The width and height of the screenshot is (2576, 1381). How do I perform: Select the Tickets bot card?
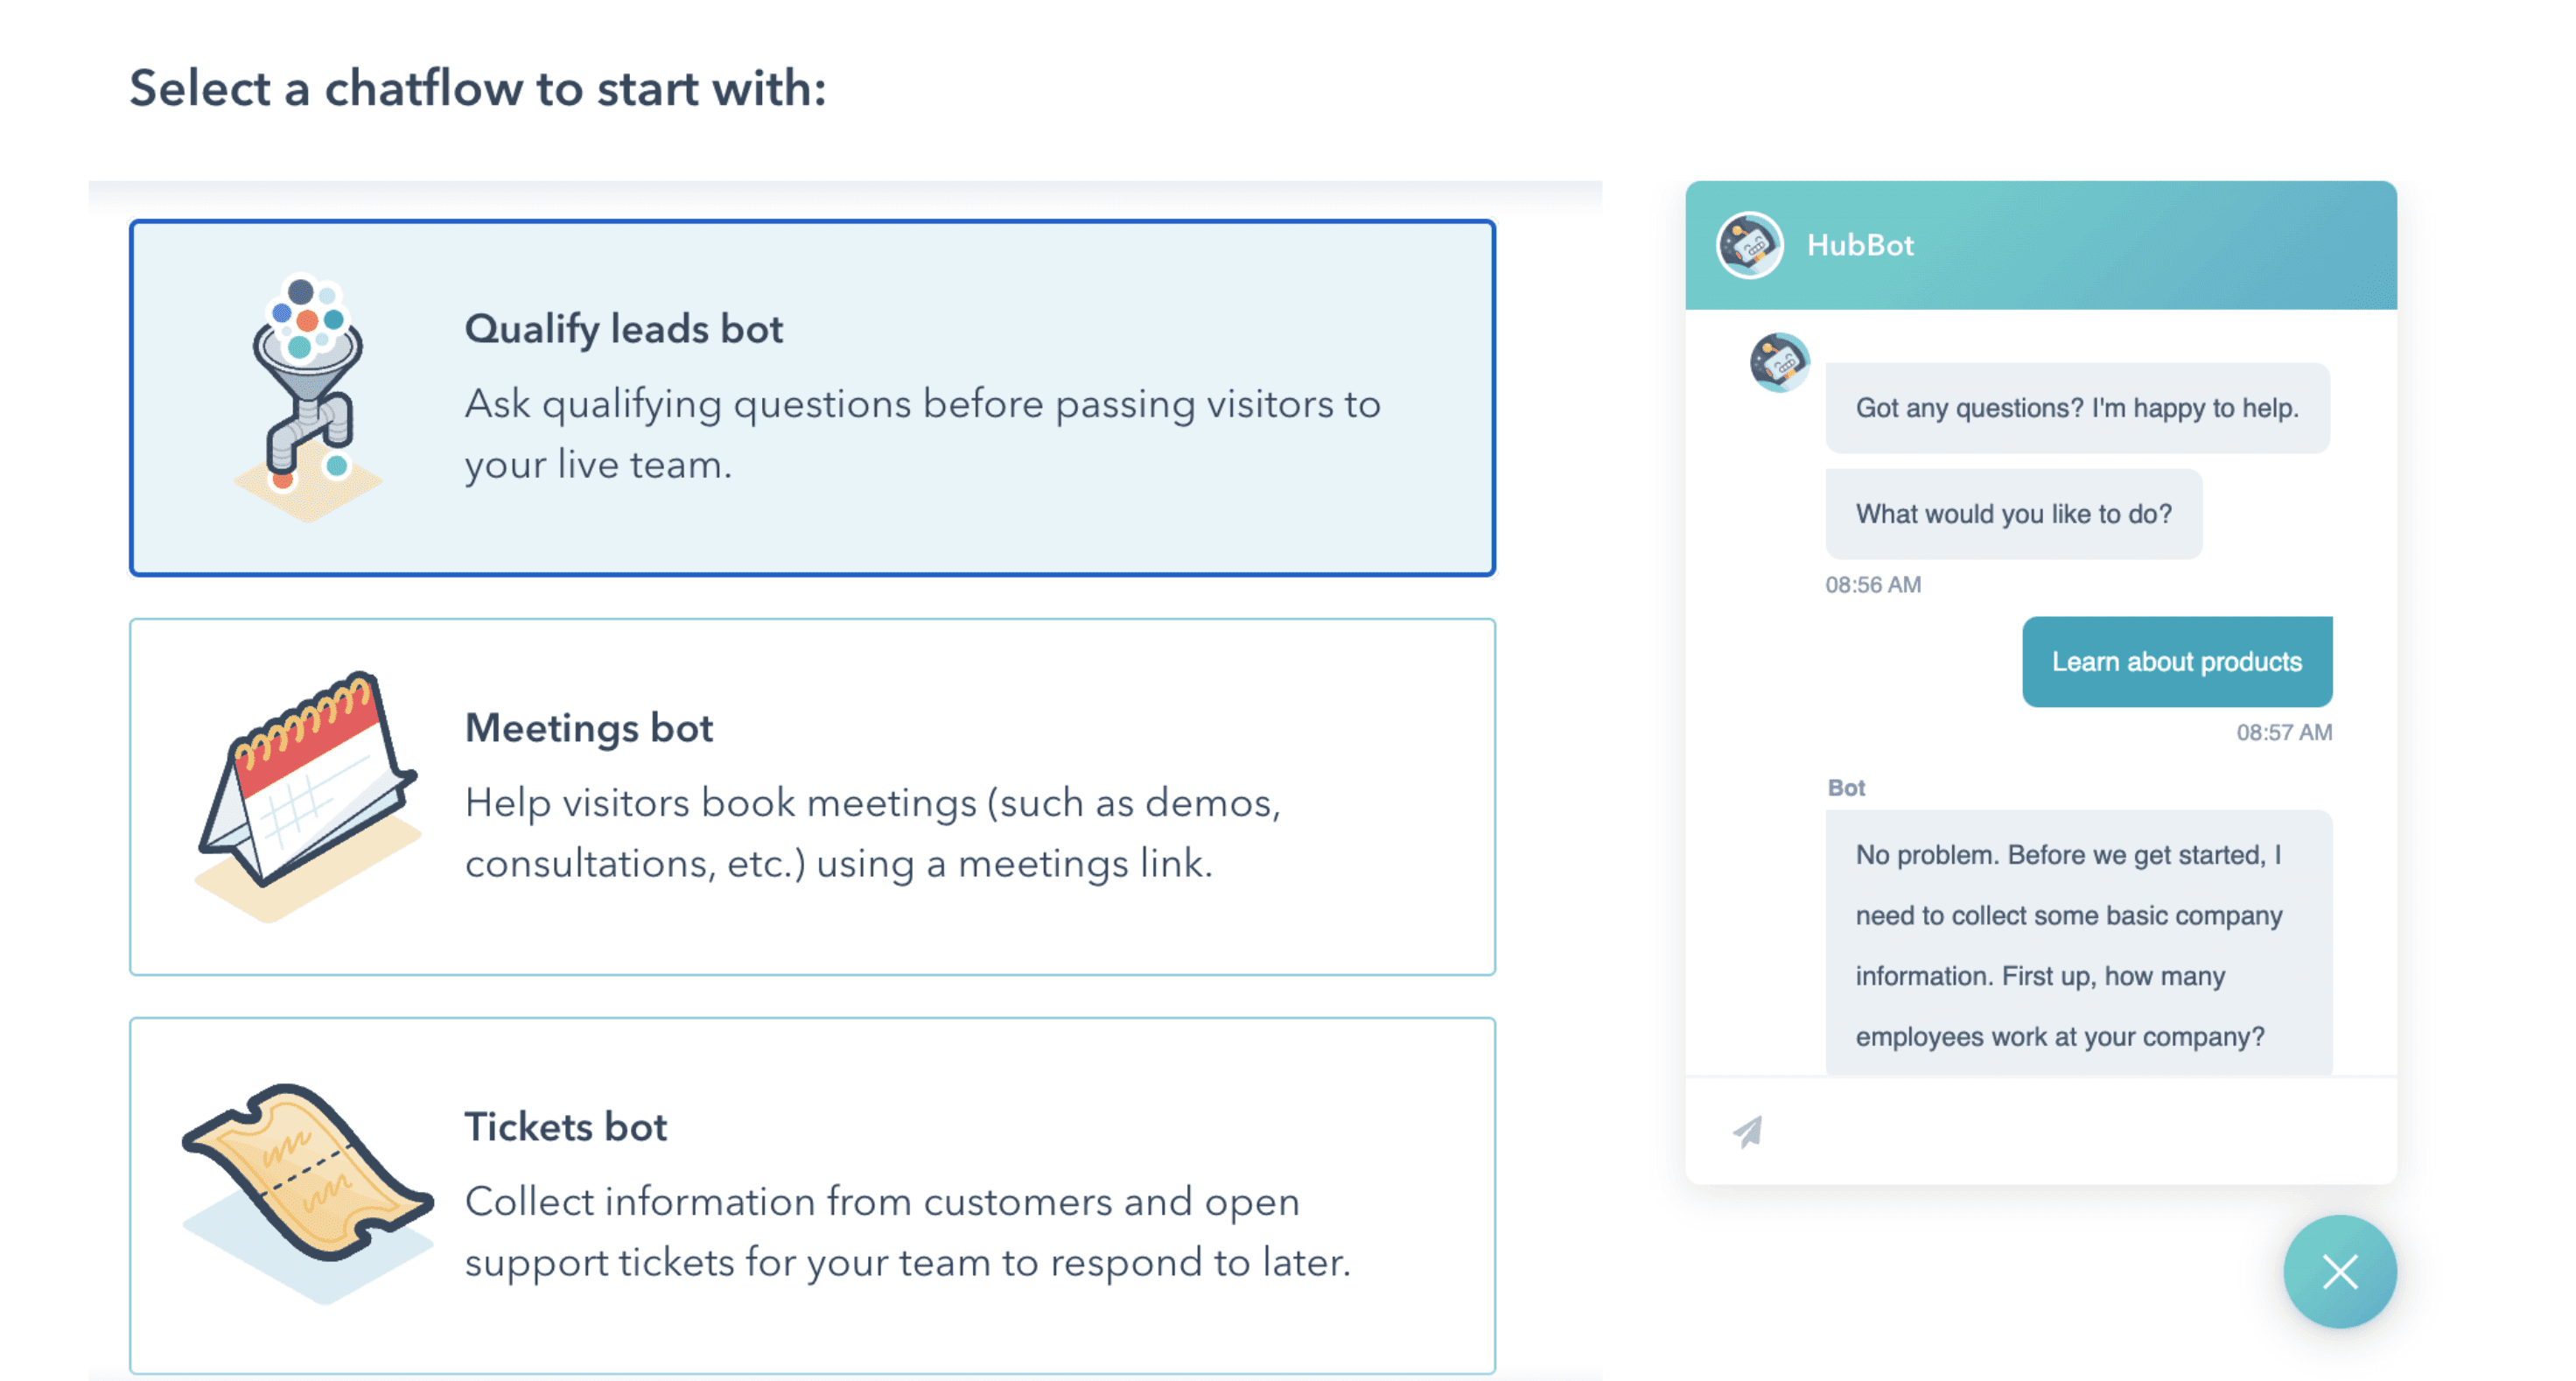812,1195
